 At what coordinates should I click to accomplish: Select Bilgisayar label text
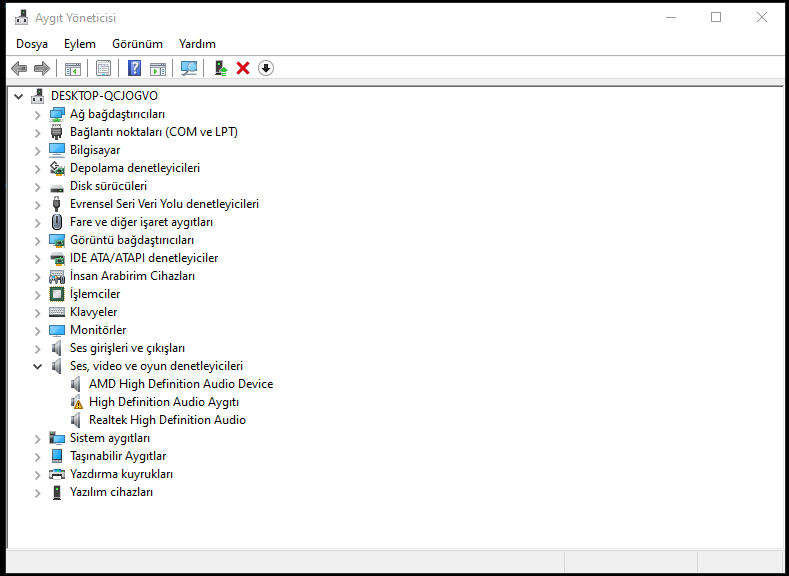(95, 150)
